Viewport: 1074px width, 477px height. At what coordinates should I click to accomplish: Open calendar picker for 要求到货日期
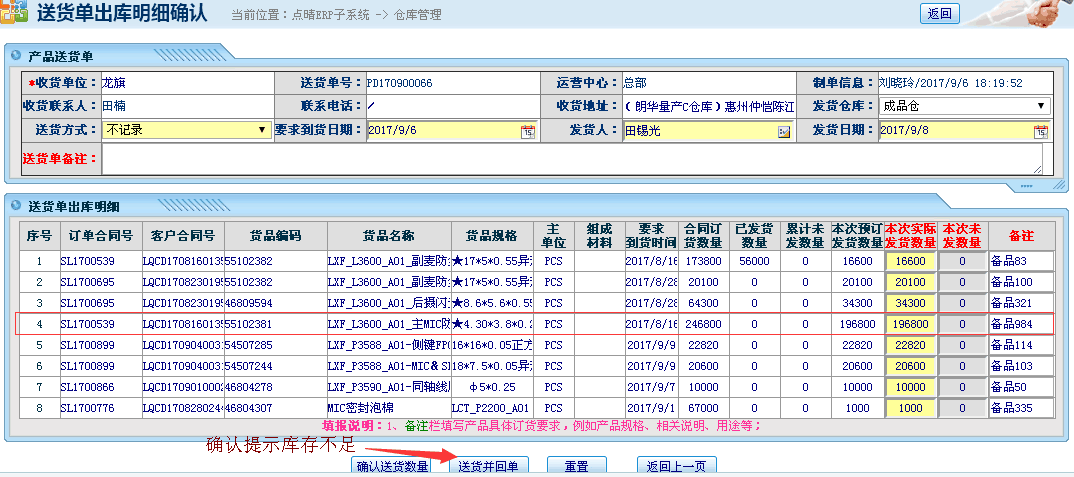point(527,131)
